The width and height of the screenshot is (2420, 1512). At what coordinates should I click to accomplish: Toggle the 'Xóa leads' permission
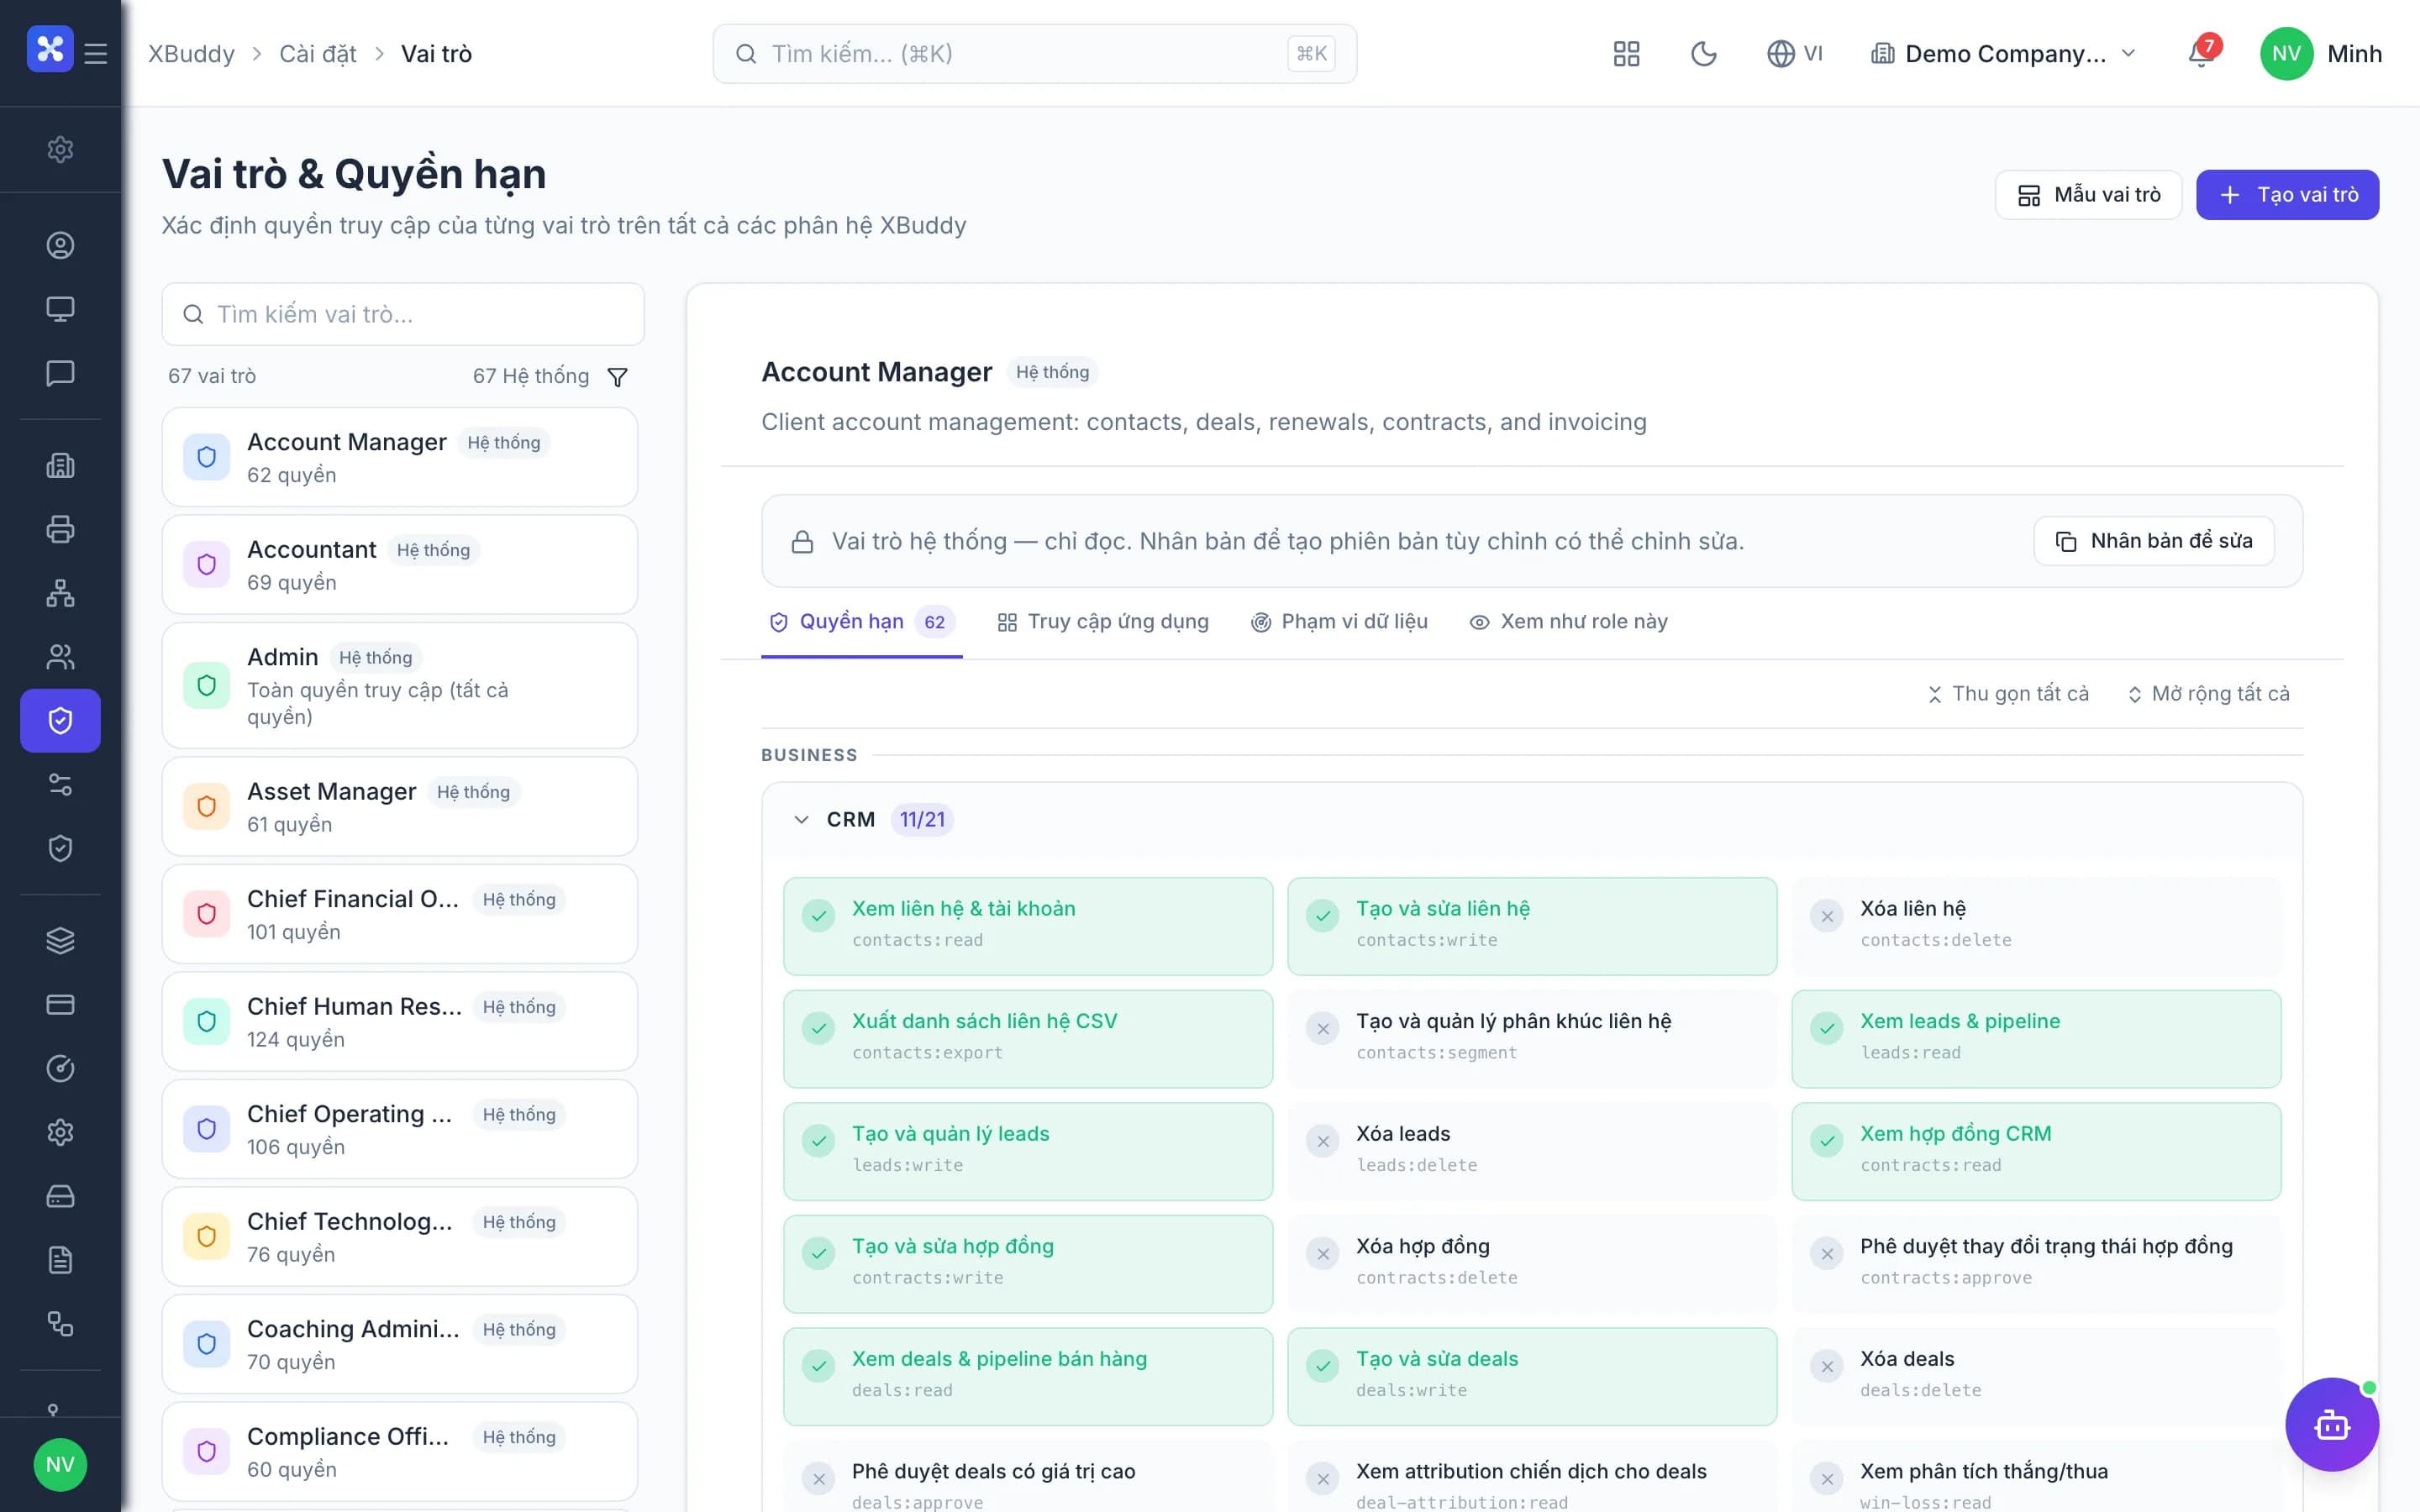1532,1151
